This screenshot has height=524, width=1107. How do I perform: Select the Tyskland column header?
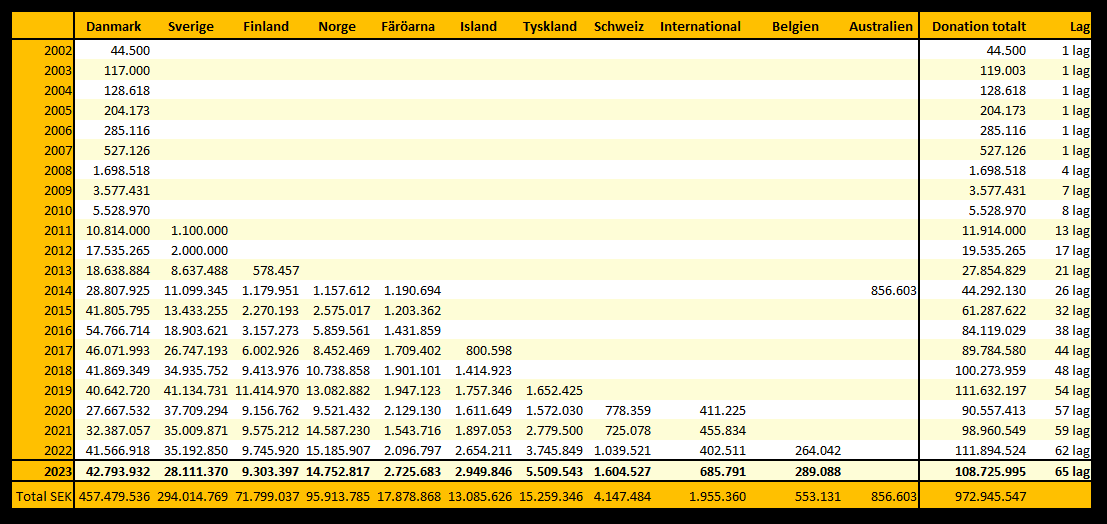point(550,27)
